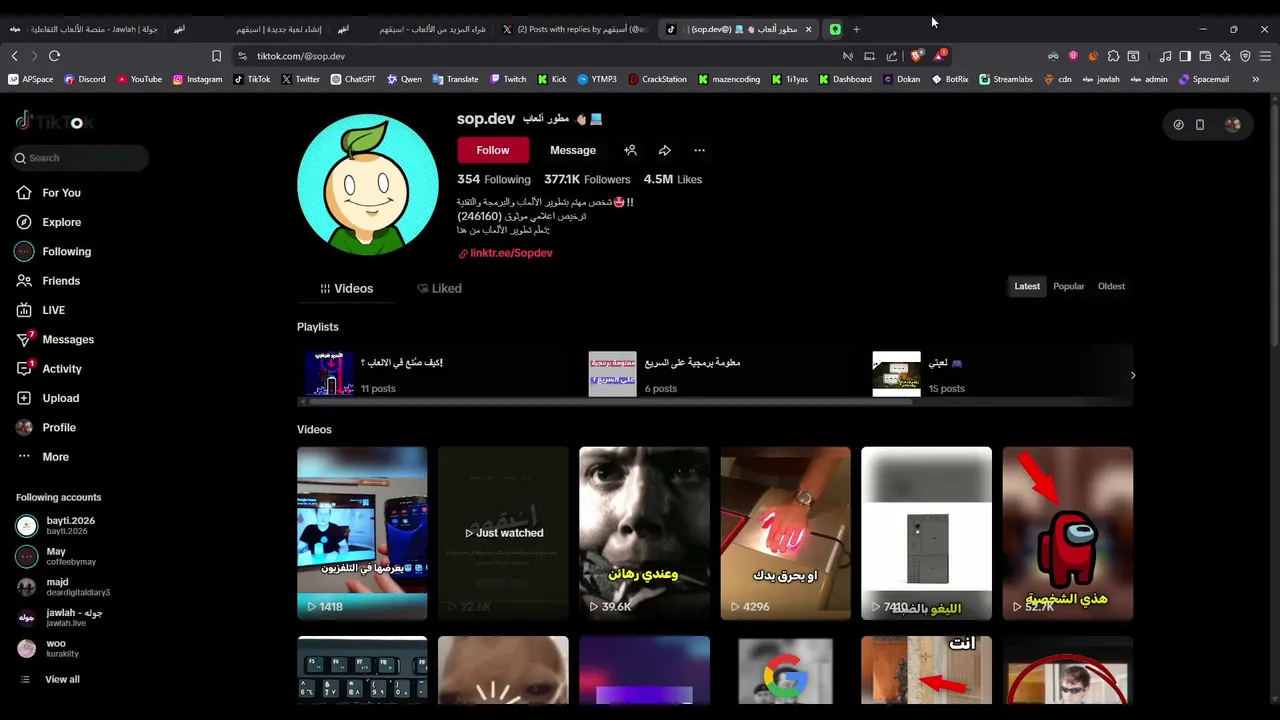Open the 6 posts playlist
The image size is (1280, 720).
pos(665,374)
